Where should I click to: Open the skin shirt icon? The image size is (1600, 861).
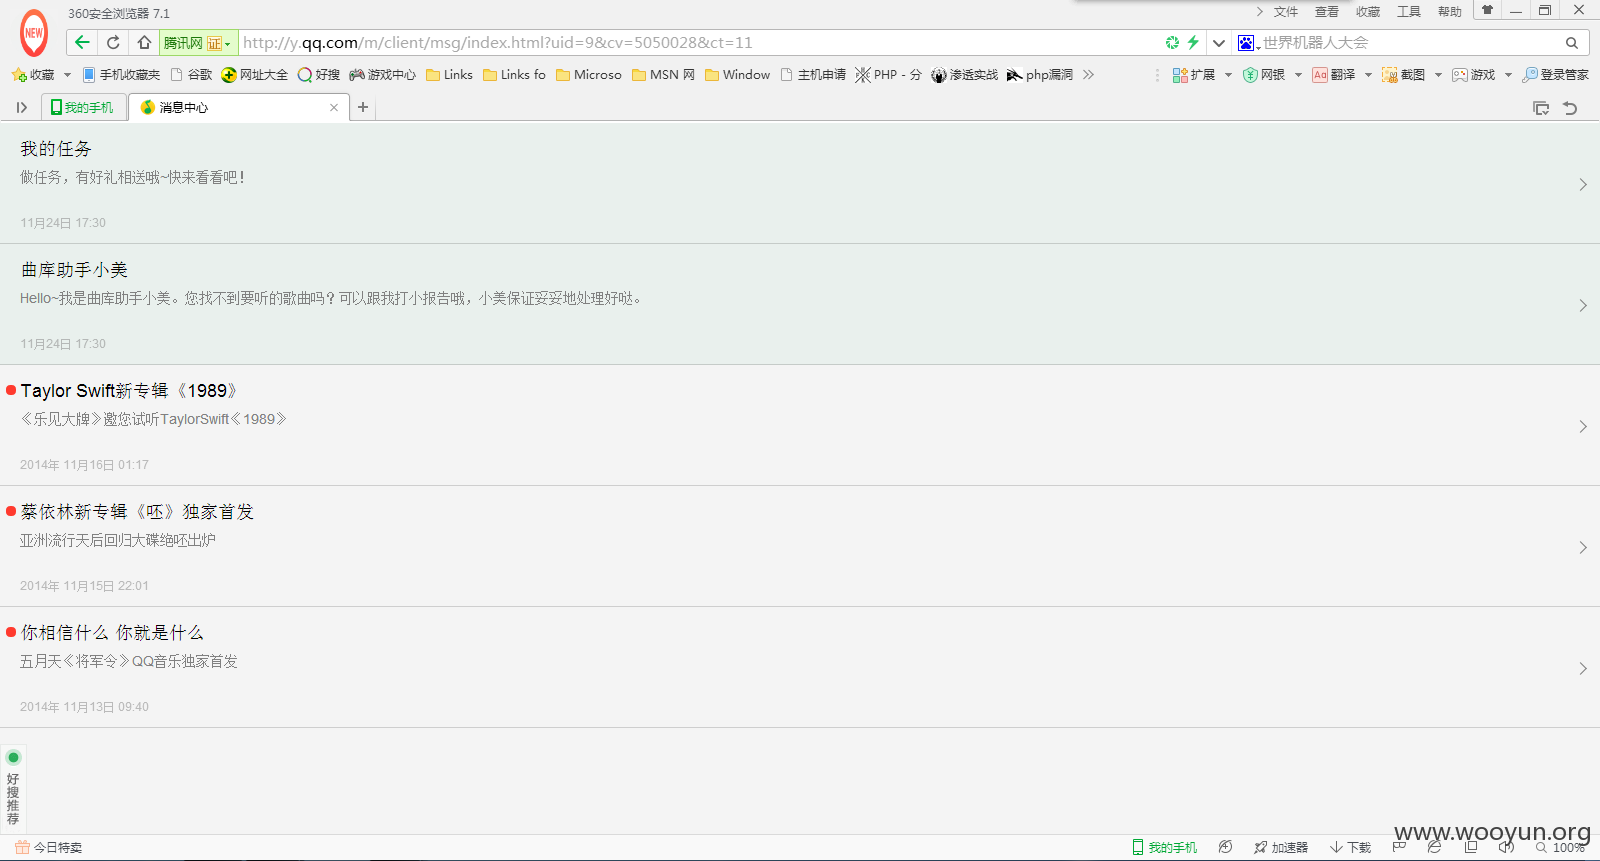1487,11
